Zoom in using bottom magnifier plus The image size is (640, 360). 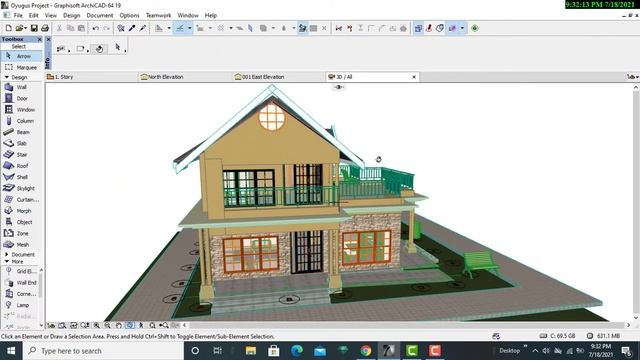[97, 325]
